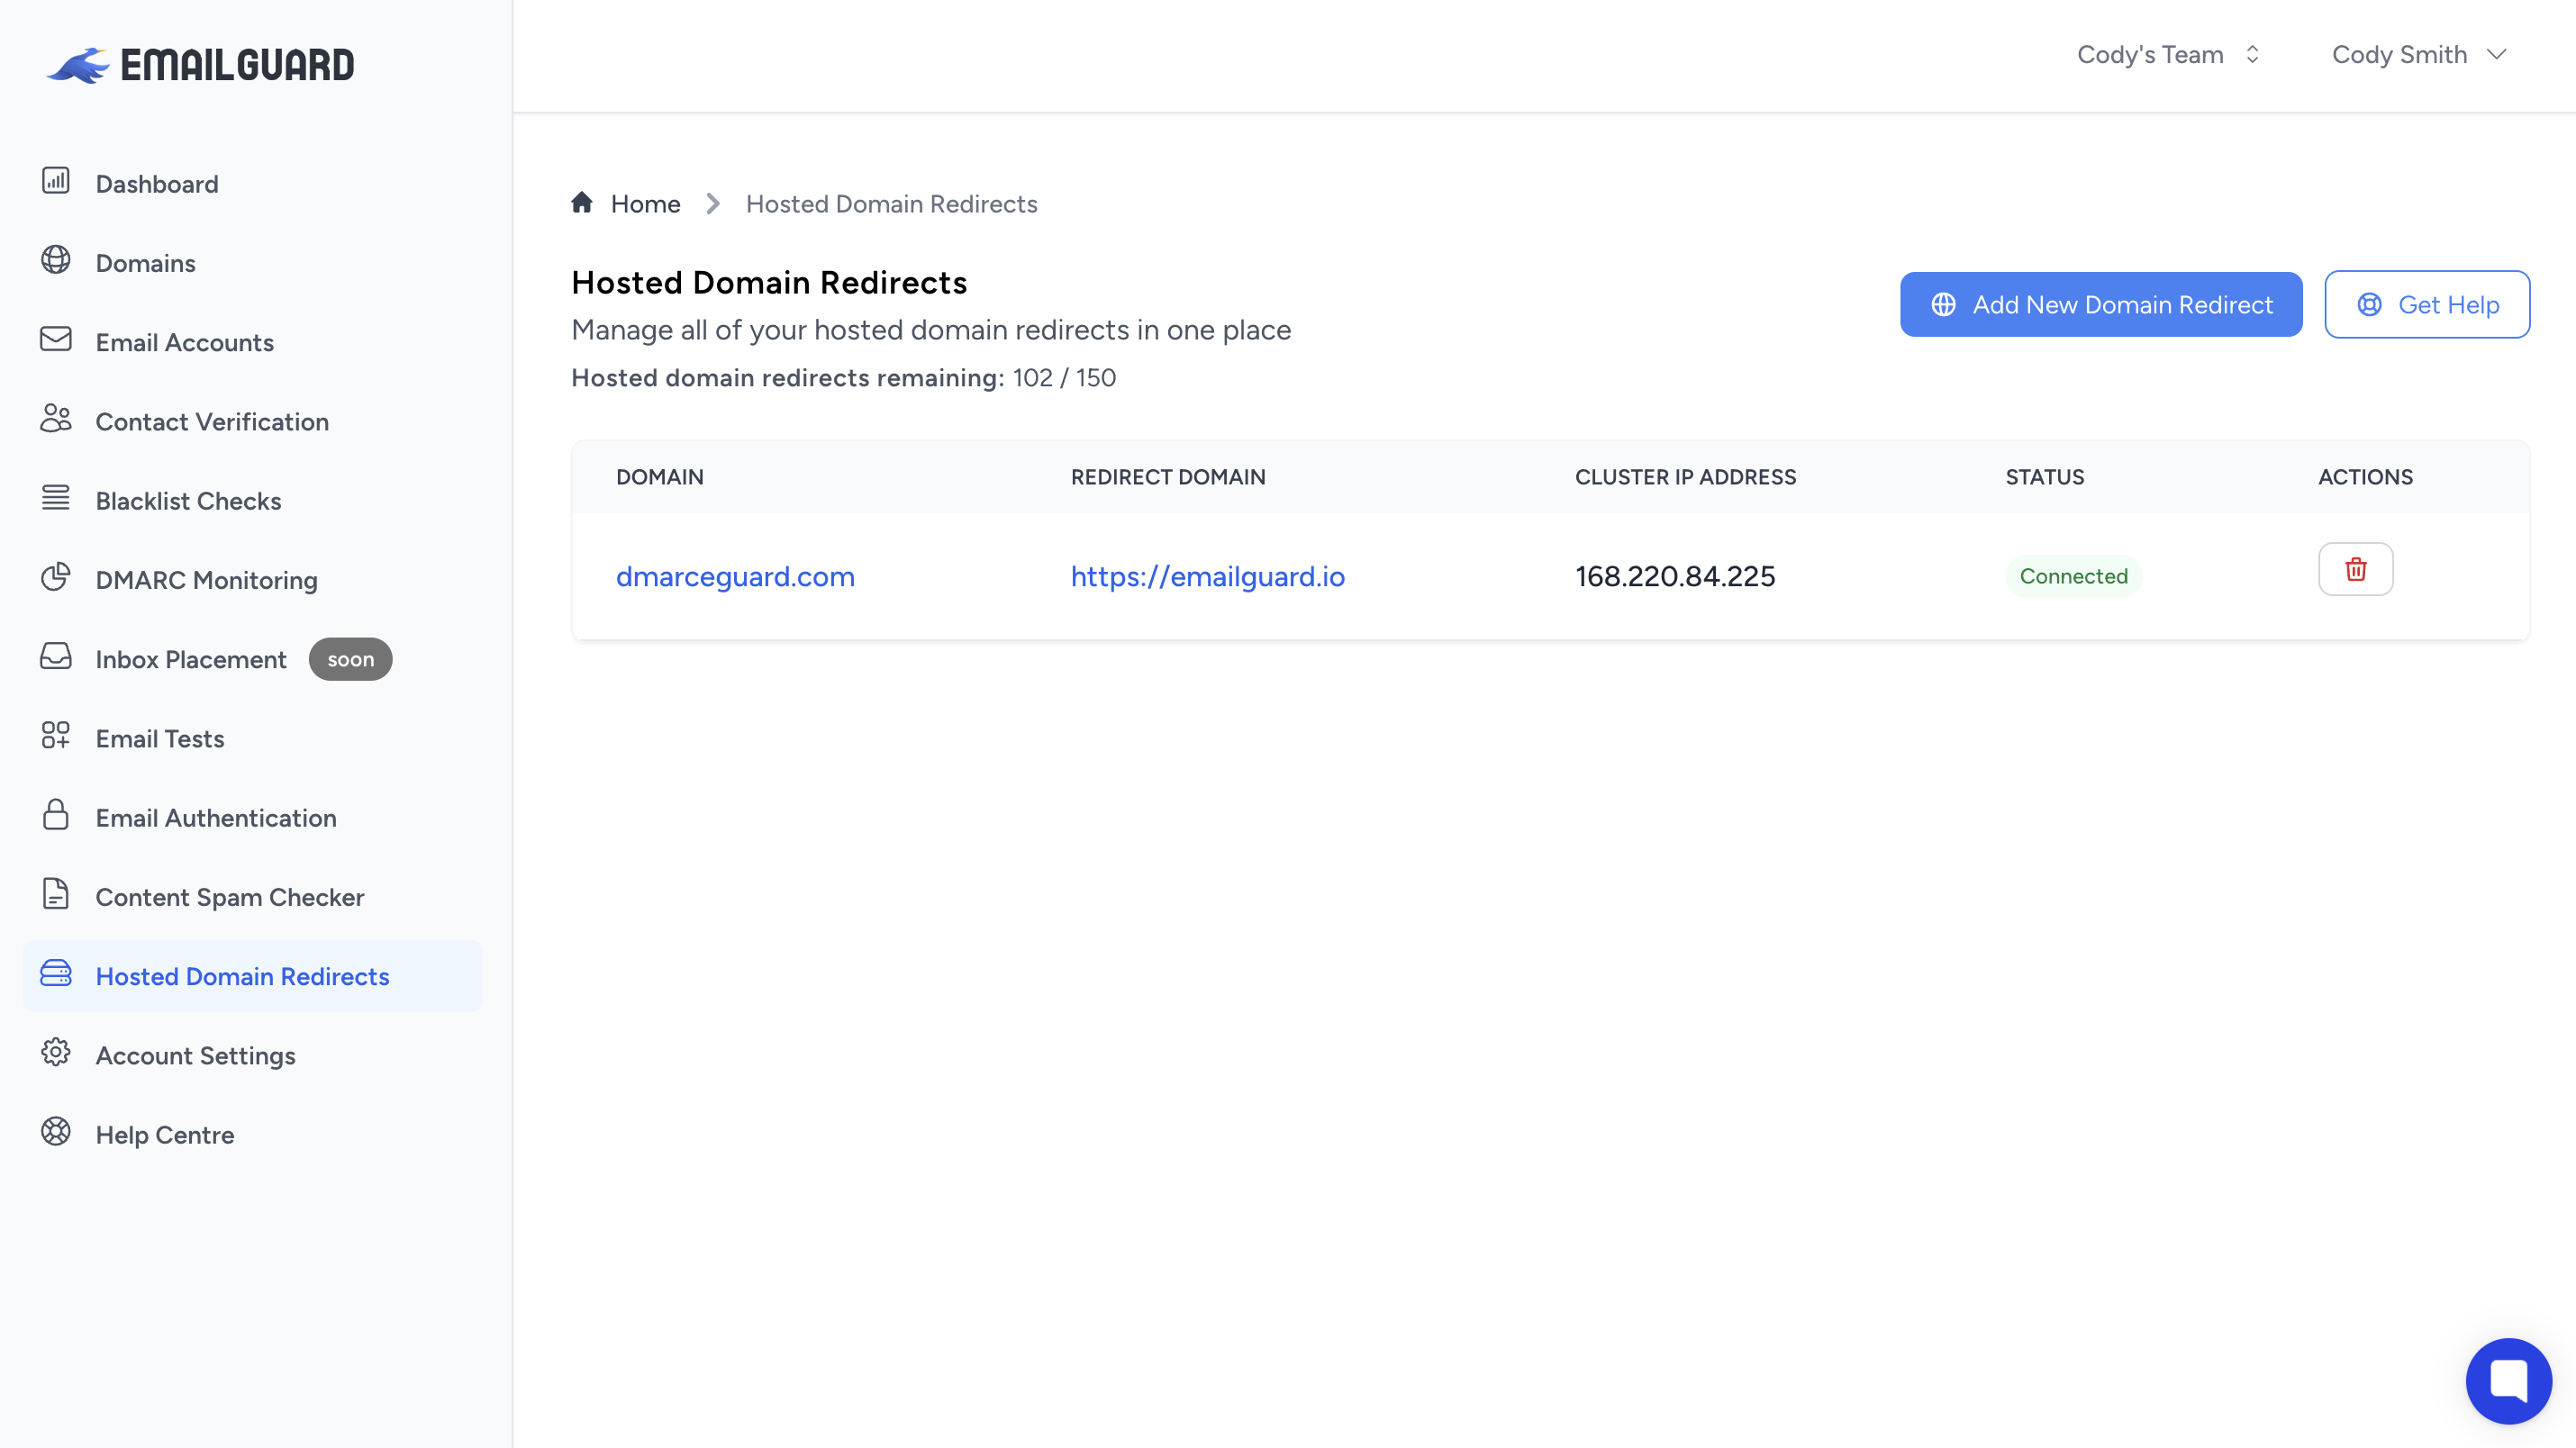This screenshot has width=2576, height=1448.
Task: Click the Connected status badge
Action: [x=2072, y=576]
